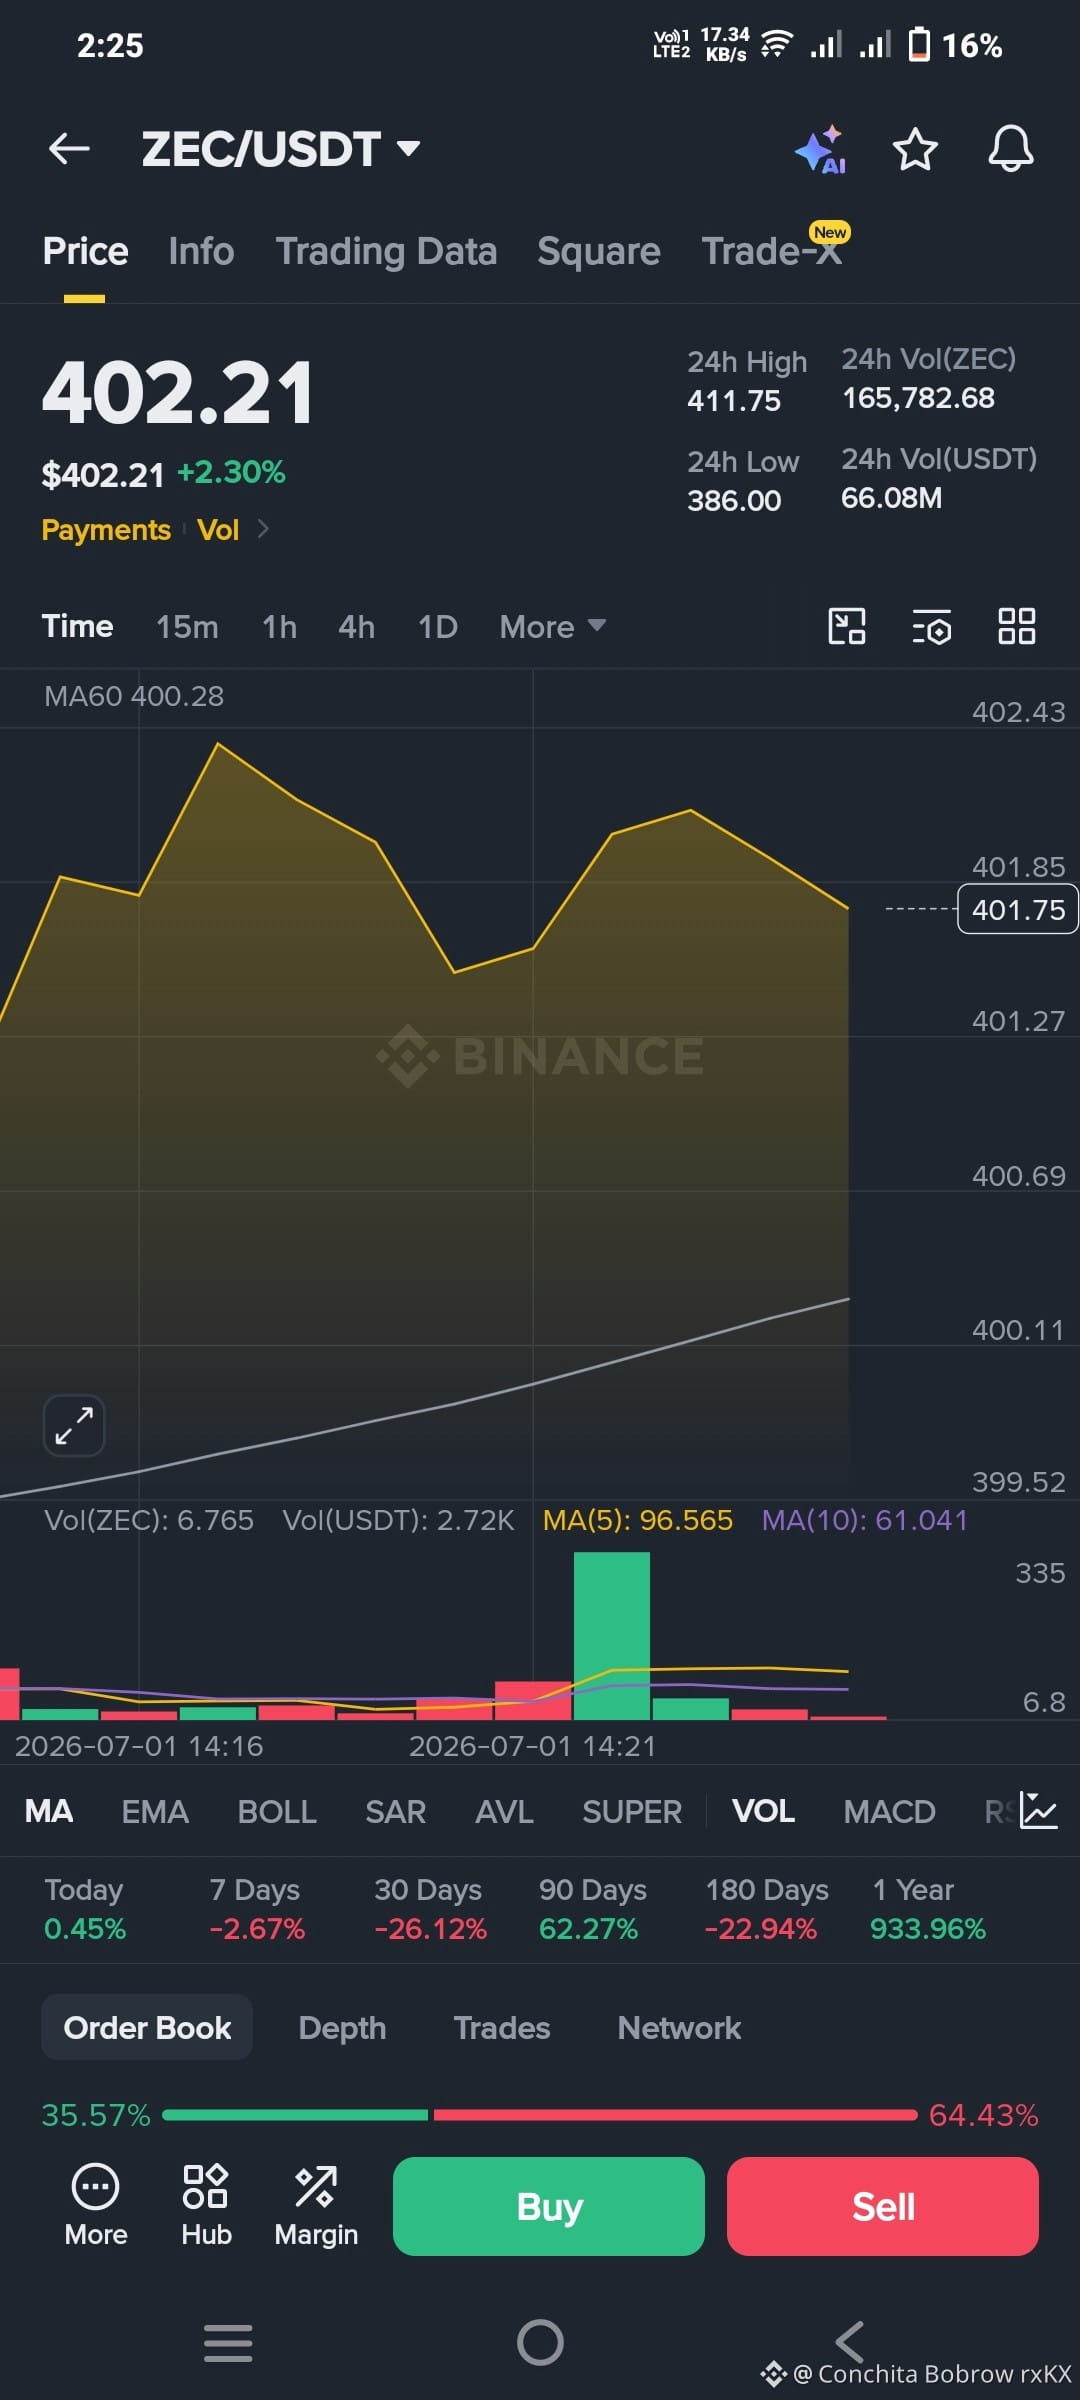The height and width of the screenshot is (2400, 1080).
Task: Select the 4h interval
Action: coord(356,627)
